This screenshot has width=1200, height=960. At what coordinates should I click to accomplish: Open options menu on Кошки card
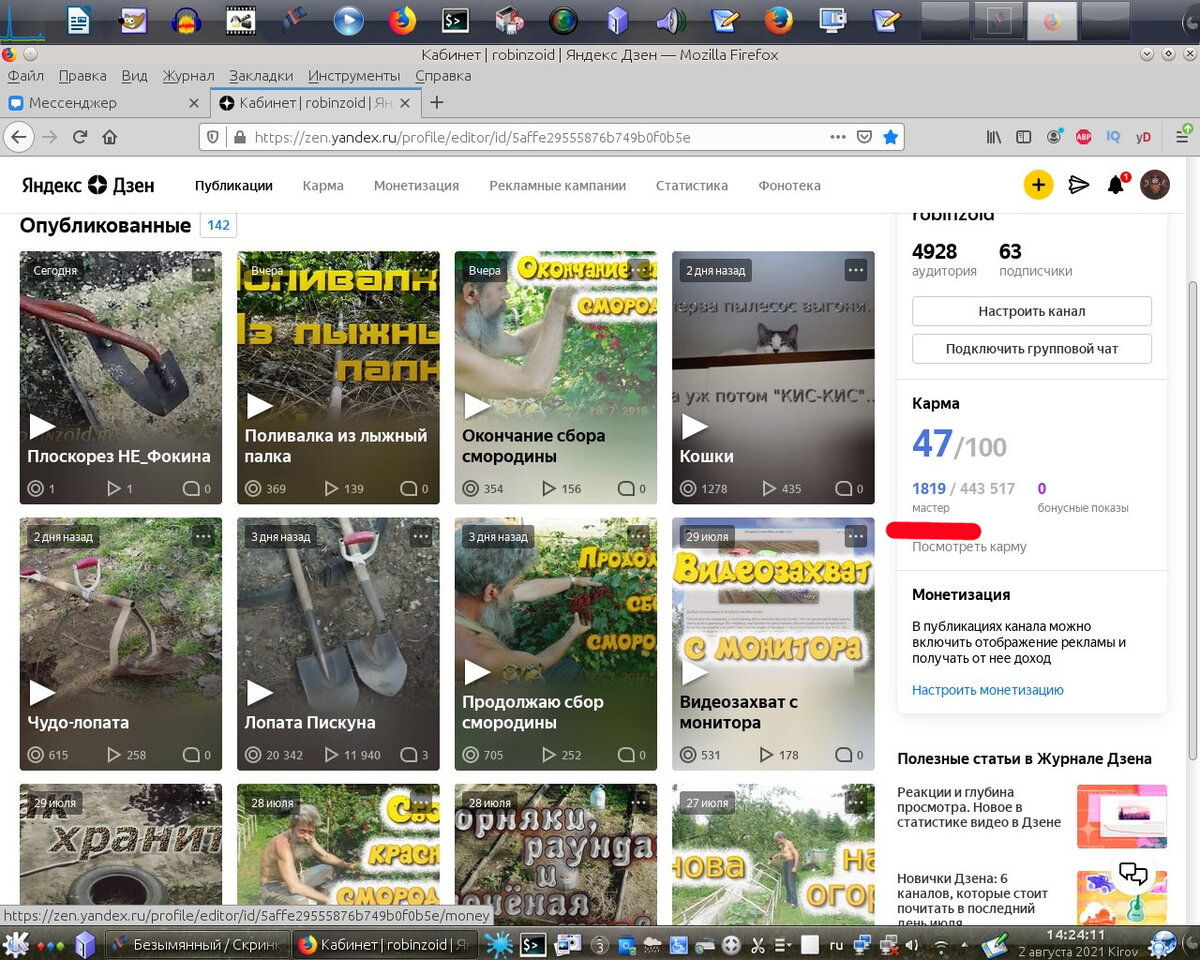(855, 270)
